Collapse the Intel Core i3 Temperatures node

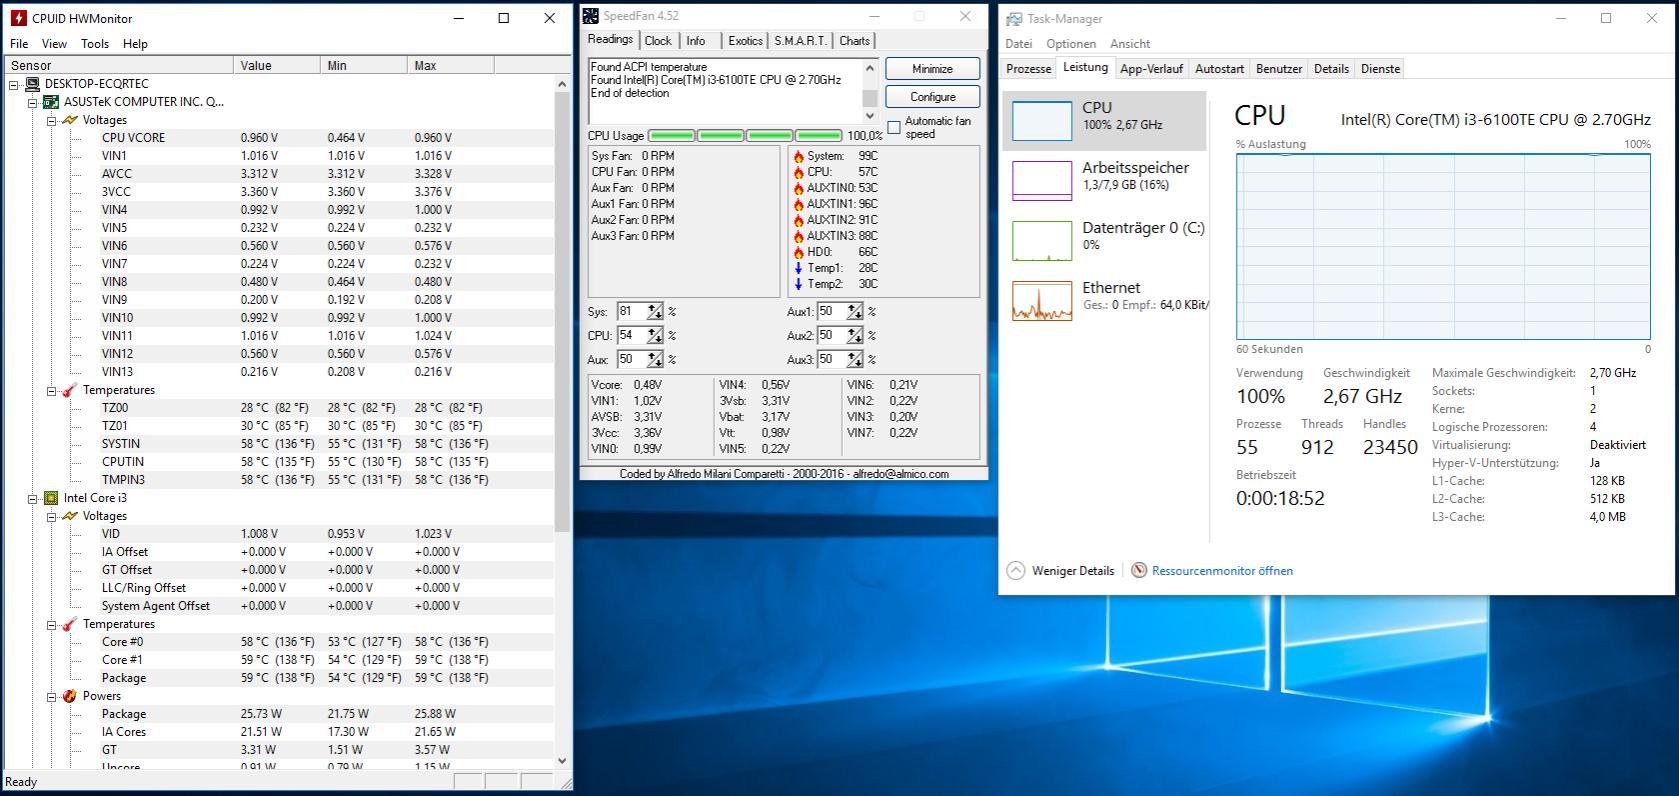[51, 625]
